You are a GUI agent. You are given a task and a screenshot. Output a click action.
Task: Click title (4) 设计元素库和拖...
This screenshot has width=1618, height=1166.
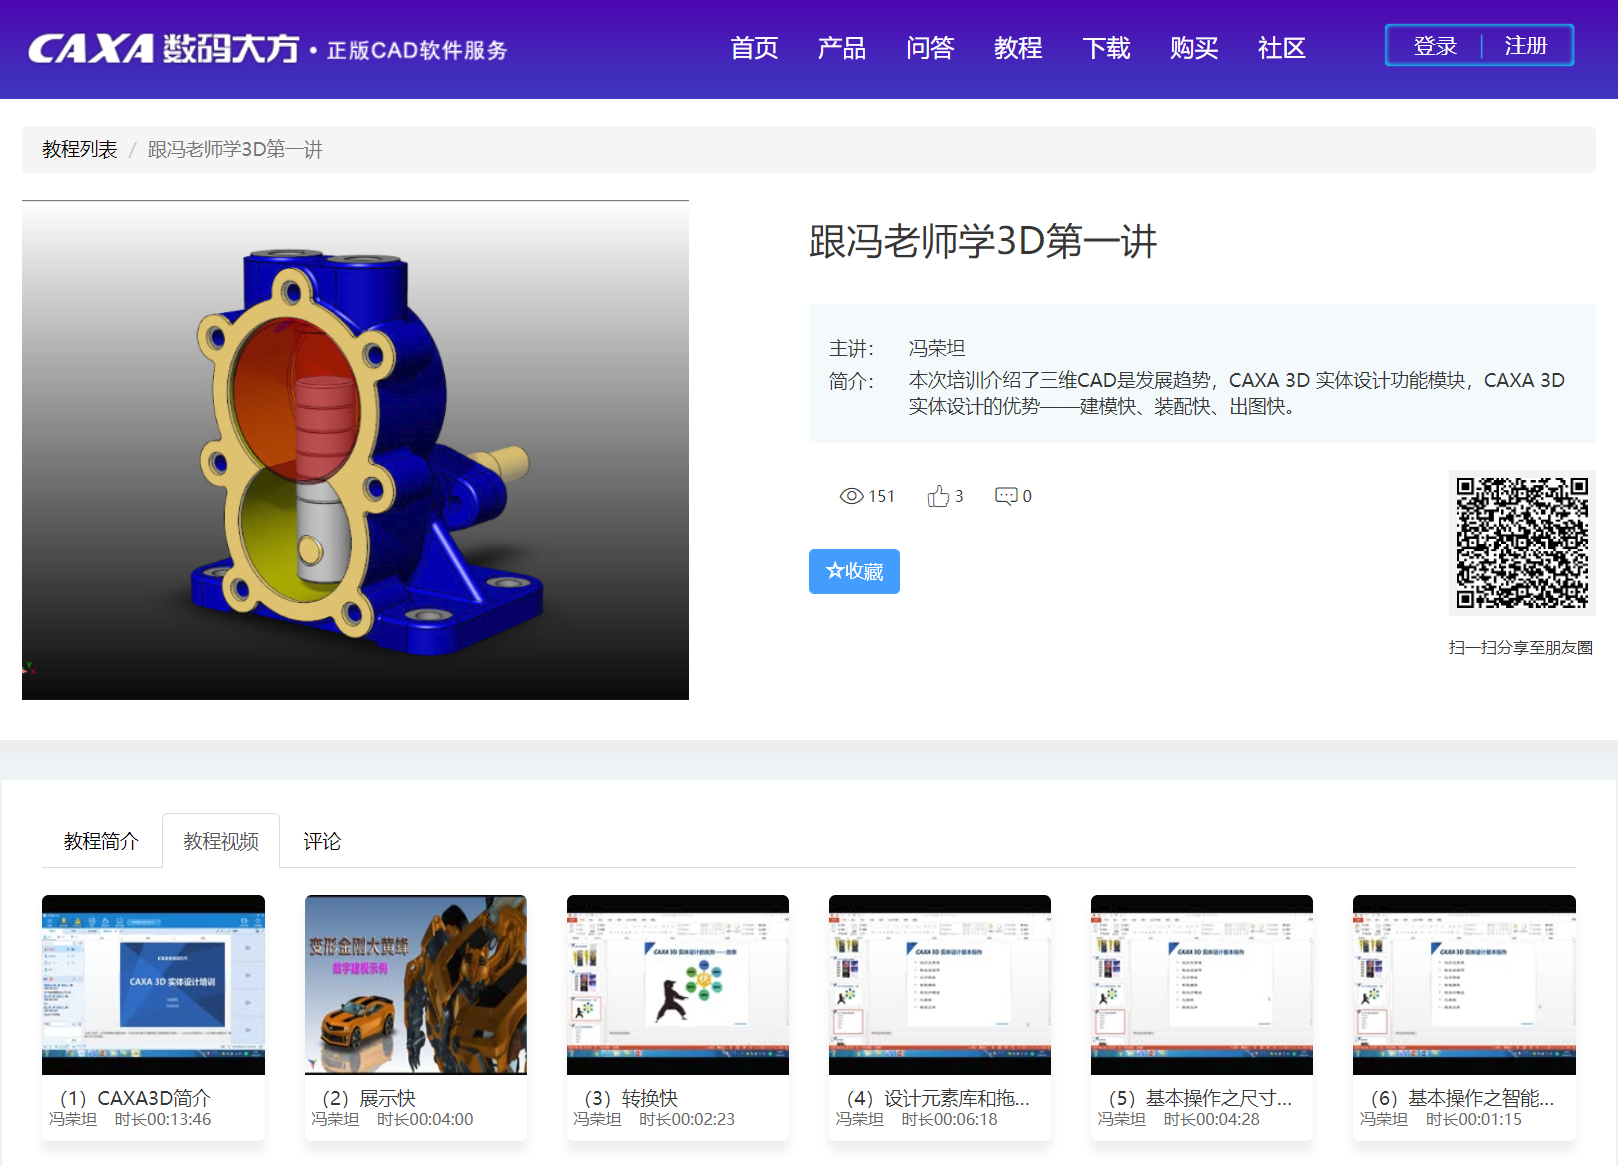933,1098
